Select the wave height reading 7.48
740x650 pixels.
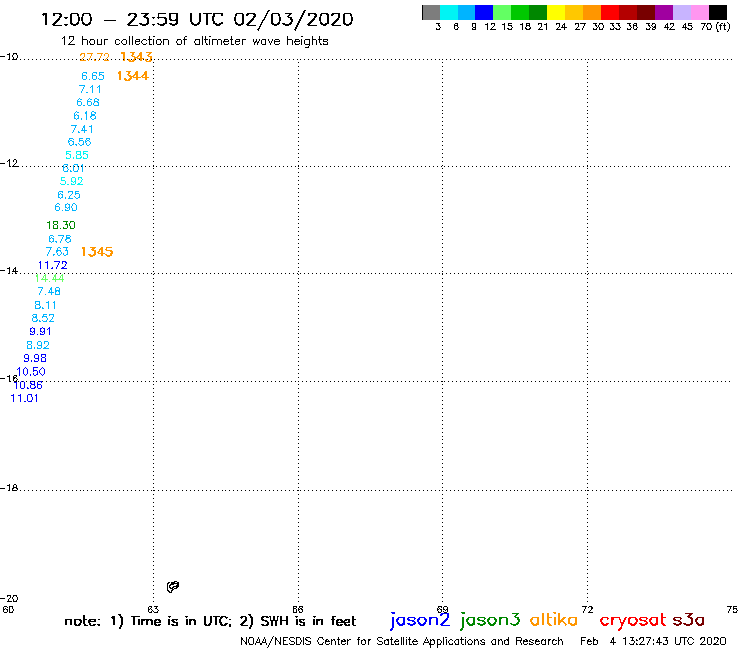(x=49, y=291)
